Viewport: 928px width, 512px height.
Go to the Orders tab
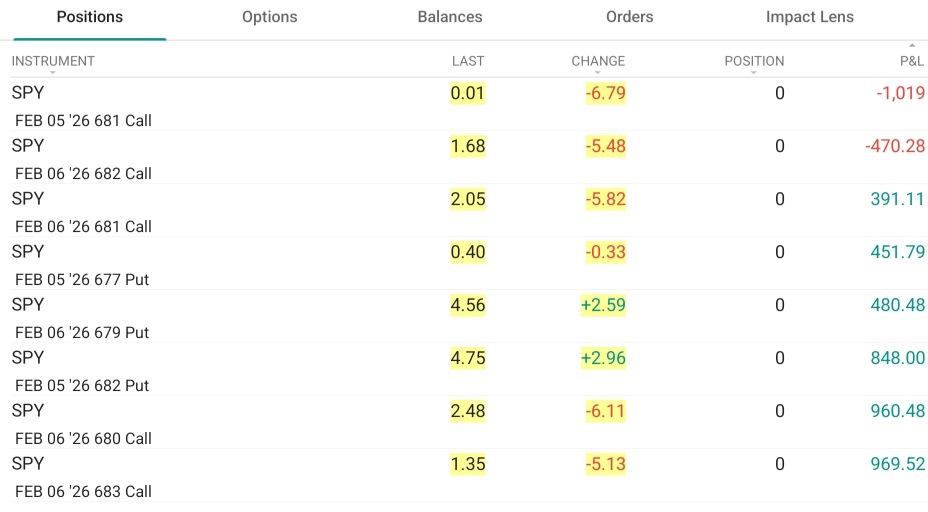630,17
